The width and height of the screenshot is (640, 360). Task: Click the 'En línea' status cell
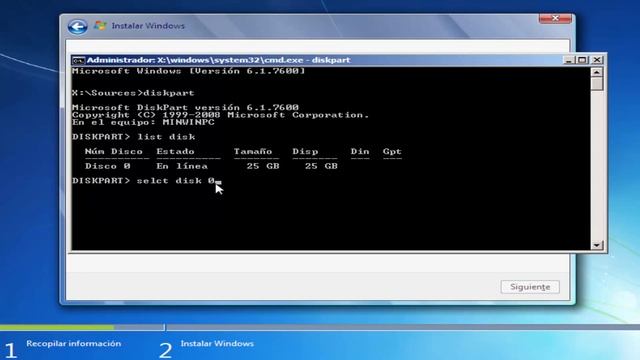(182, 166)
